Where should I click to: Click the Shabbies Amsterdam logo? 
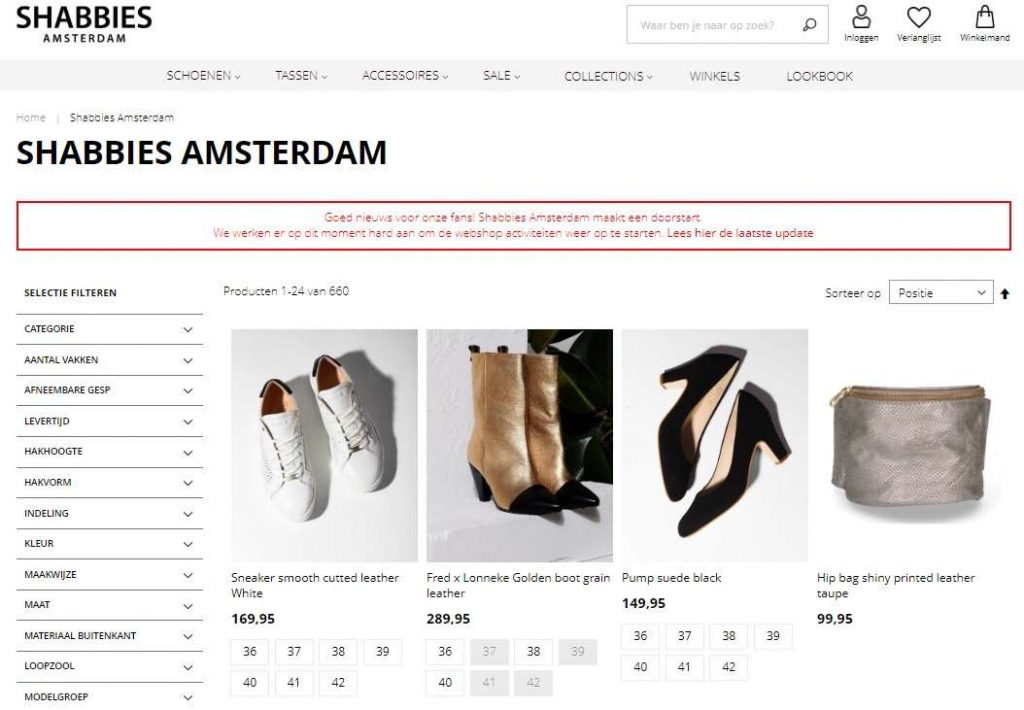coord(84,24)
